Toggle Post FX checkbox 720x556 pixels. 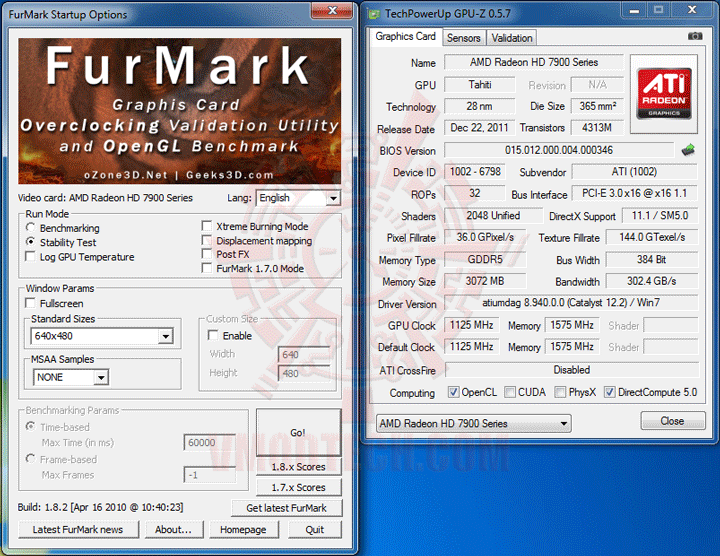tap(207, 254)
